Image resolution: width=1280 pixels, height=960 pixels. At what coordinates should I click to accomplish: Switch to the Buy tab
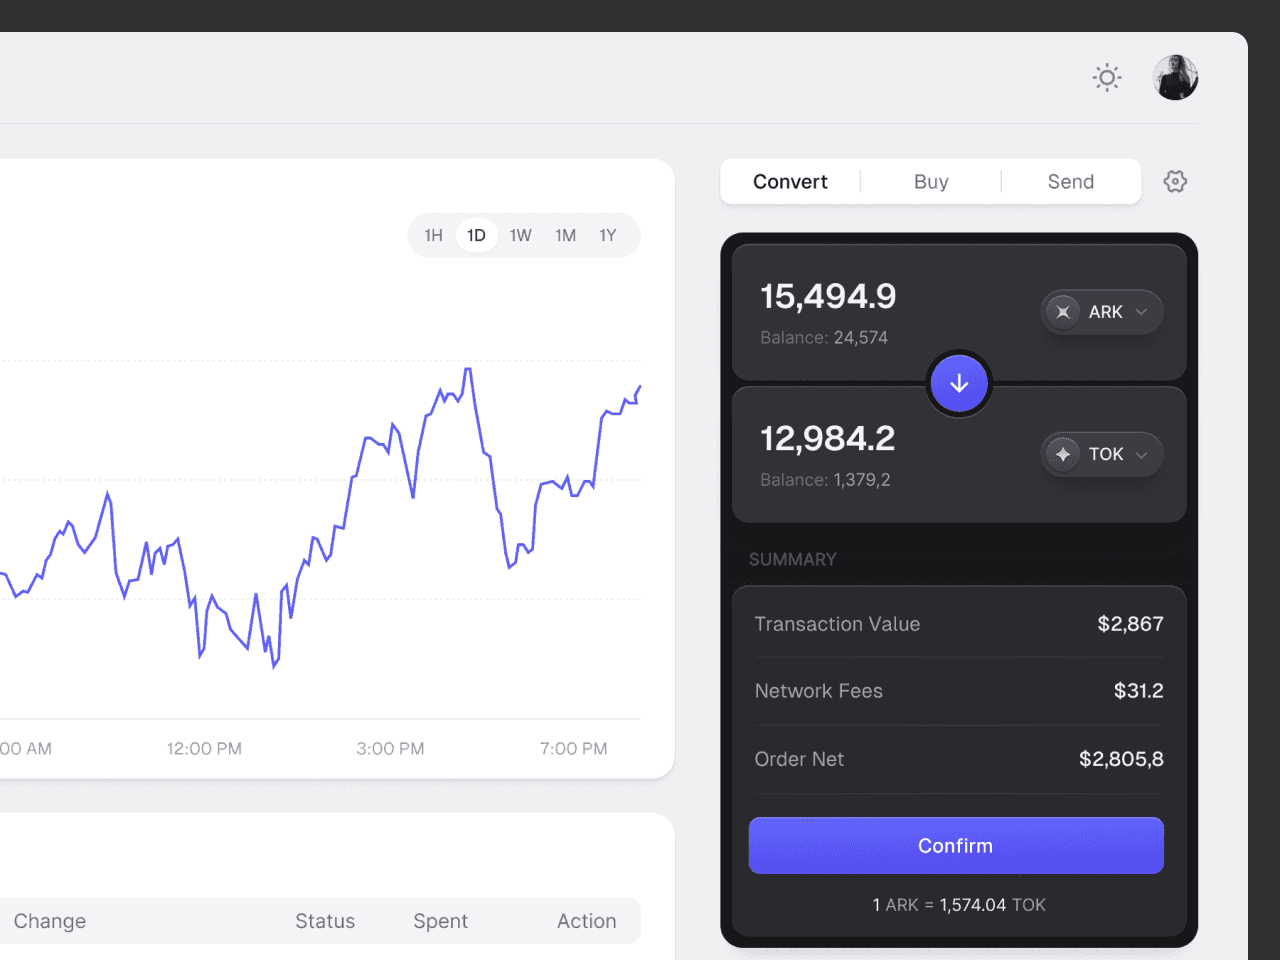931,182
